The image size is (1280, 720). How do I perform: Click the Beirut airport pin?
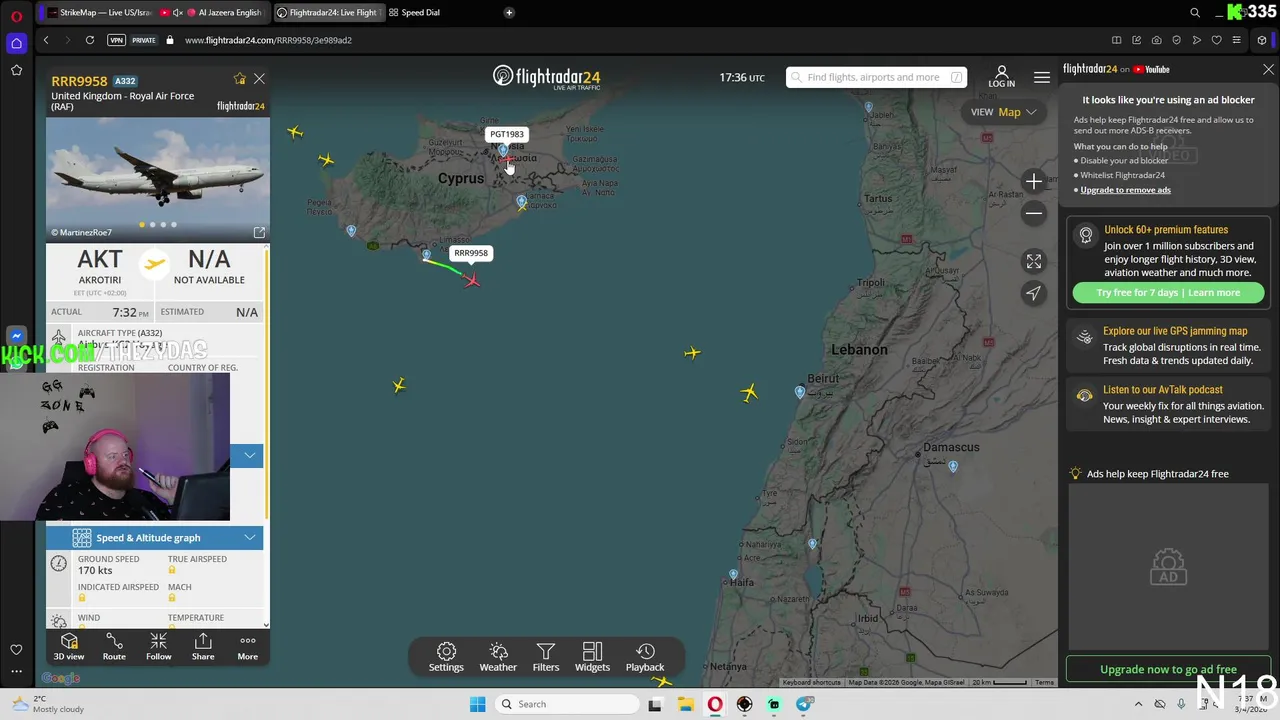(799, 392)
